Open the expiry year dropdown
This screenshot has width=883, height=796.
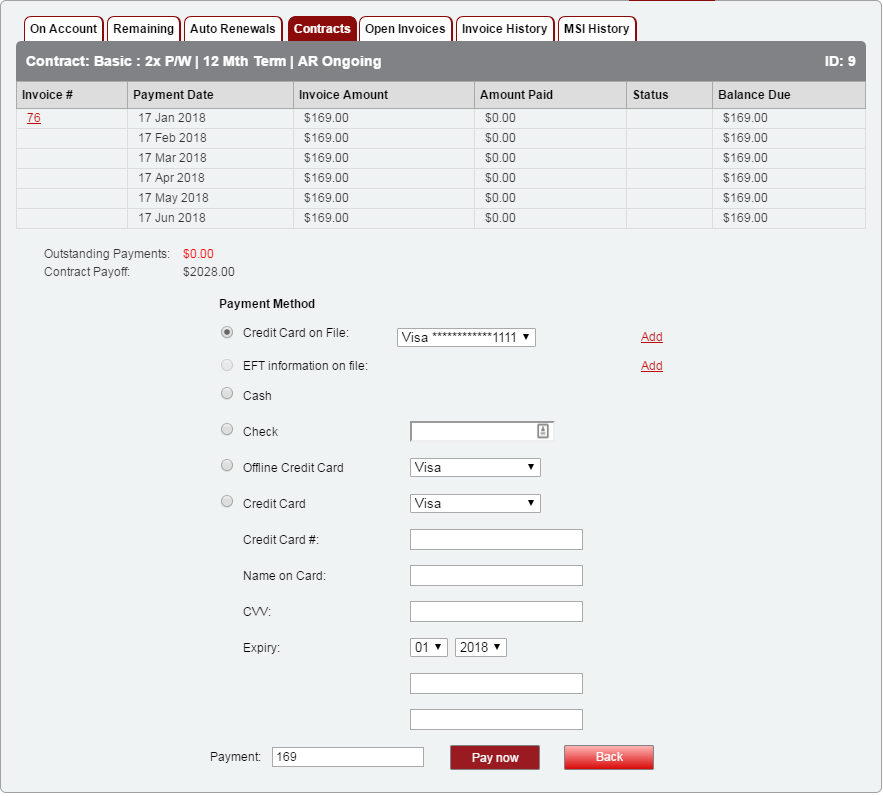click(x=481, y=648)
